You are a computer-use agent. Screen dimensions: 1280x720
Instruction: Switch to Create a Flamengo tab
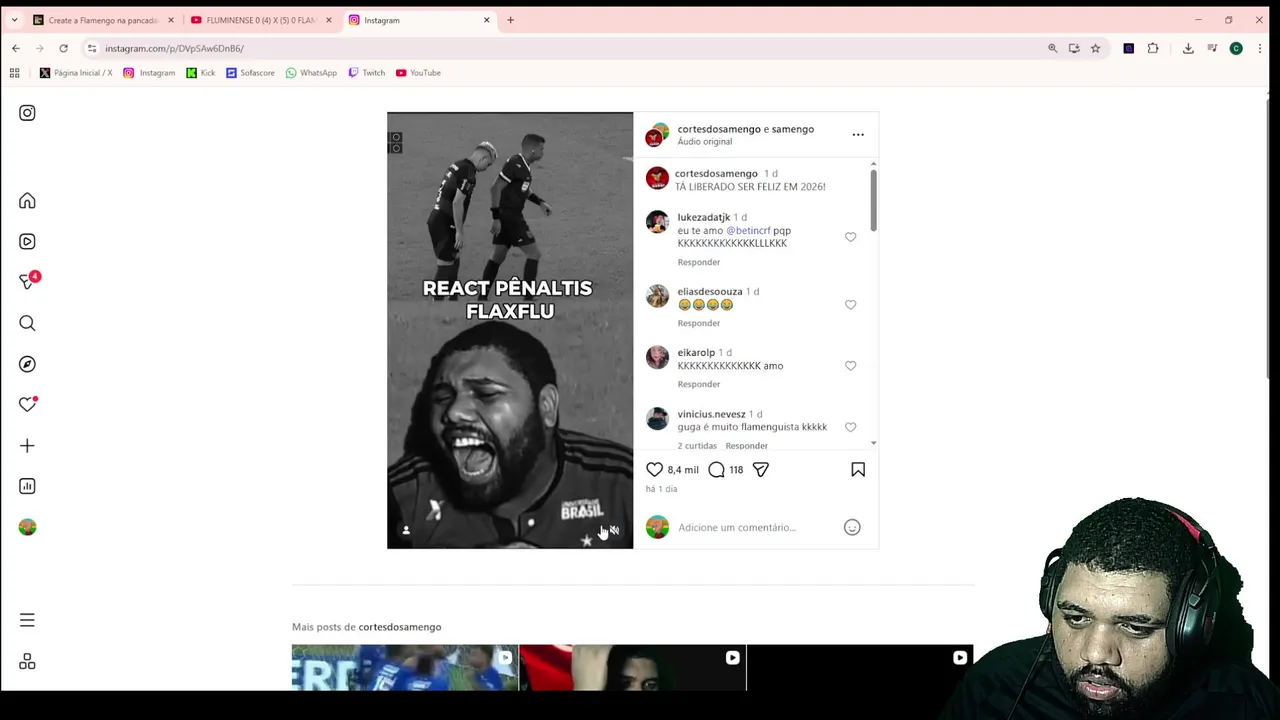pyautogui.click(x=103, y=20)
